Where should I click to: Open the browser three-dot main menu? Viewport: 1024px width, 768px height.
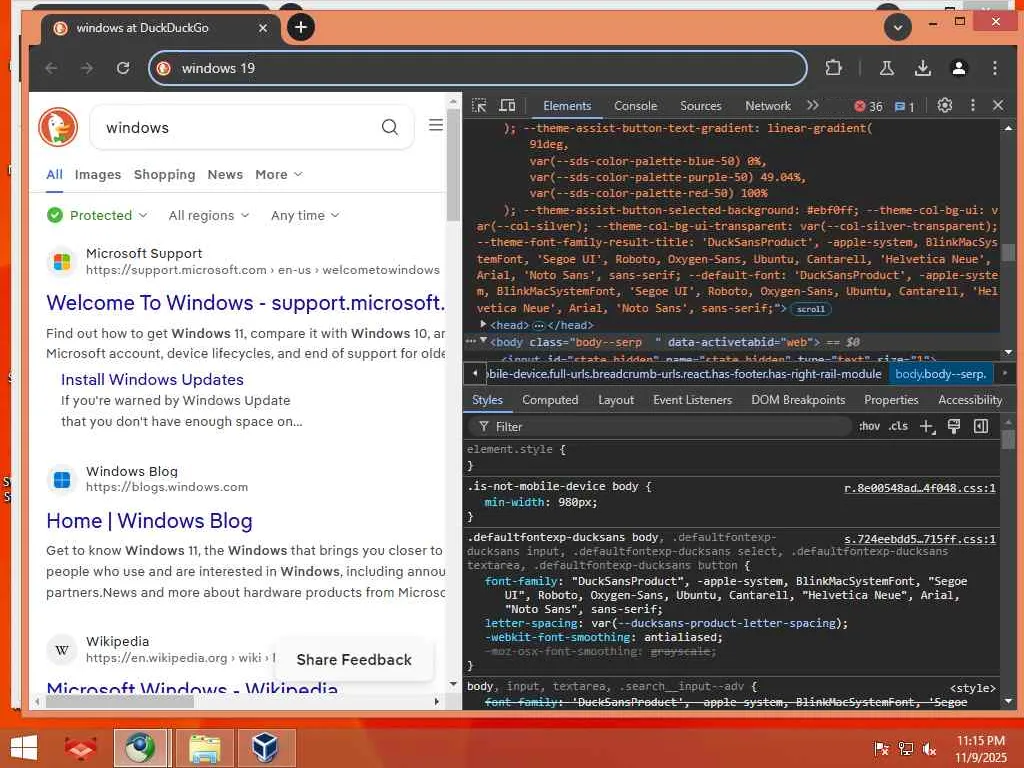pyautogui.click(x=995, y=68)
